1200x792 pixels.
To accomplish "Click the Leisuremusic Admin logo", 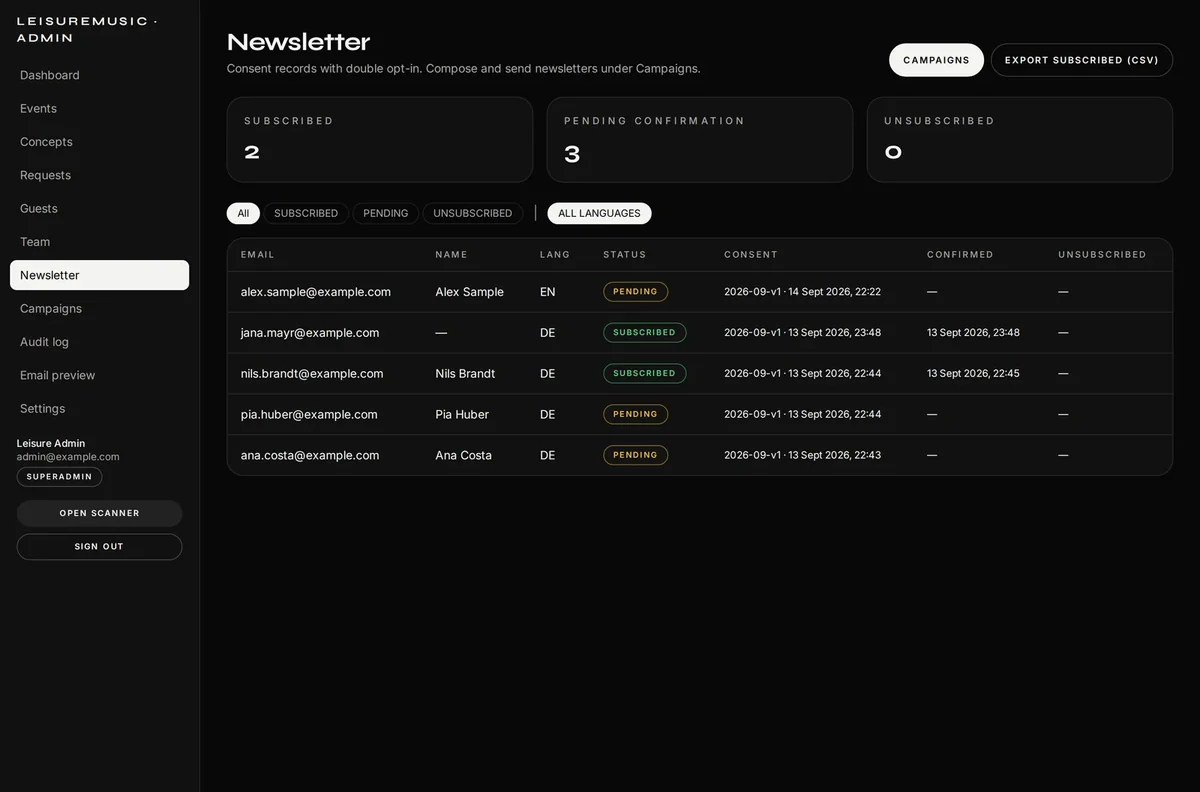I will click(86, 29).
